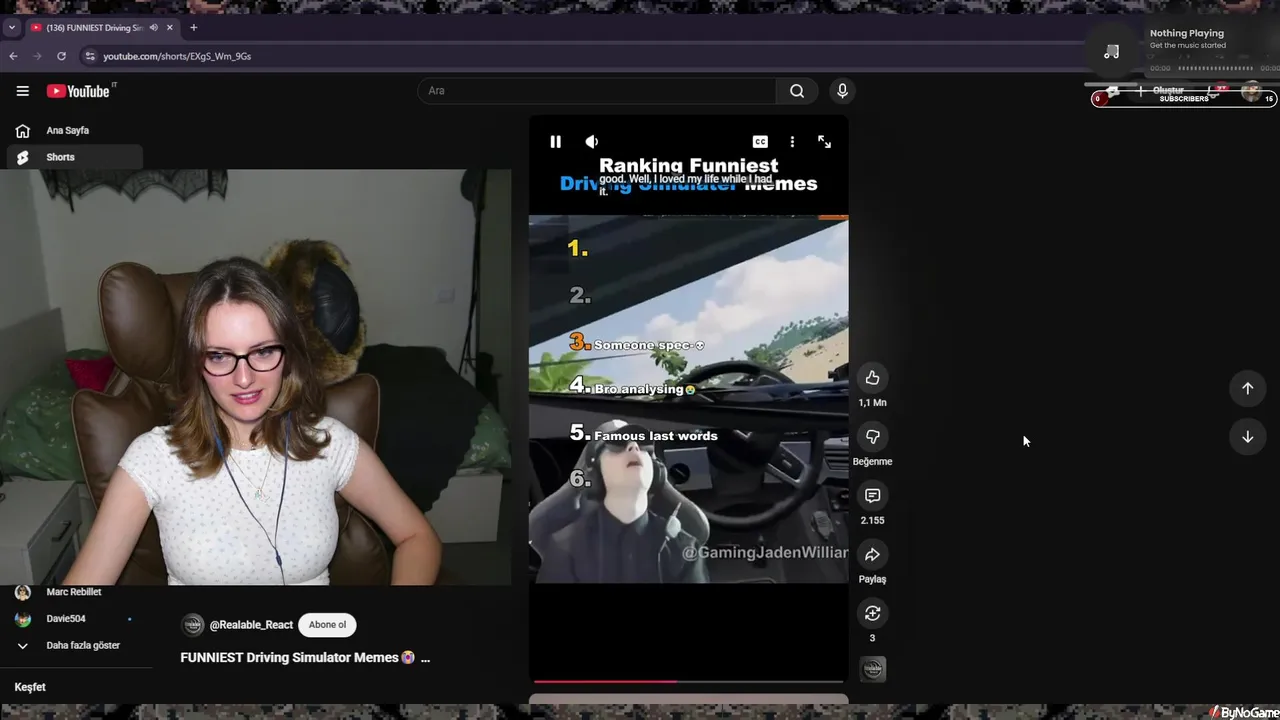Click the Realable_React channel avatar
This screenshot has width=1280, height=720.
[193, 625]
